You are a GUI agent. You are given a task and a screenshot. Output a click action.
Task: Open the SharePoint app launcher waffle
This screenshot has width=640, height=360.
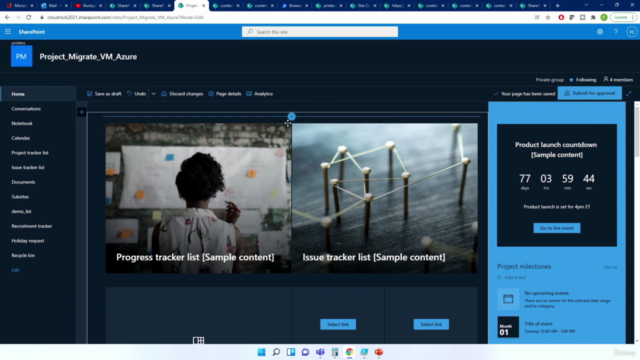click(x=8, y=32)
